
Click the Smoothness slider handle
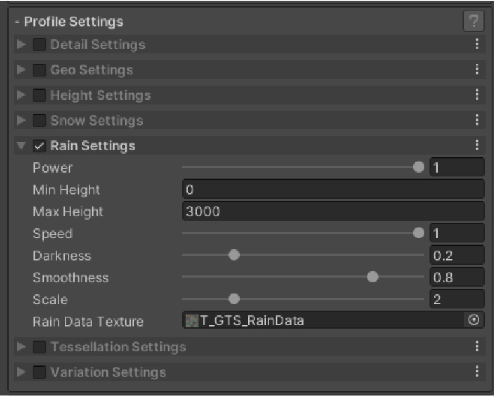(x=372, y=277)
